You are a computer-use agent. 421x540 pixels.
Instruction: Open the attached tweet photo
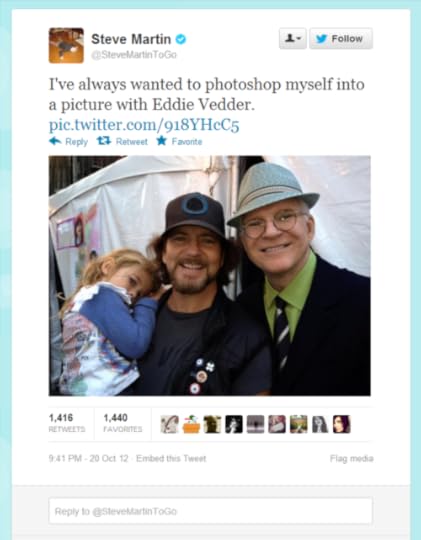click(x=209, y=276)
